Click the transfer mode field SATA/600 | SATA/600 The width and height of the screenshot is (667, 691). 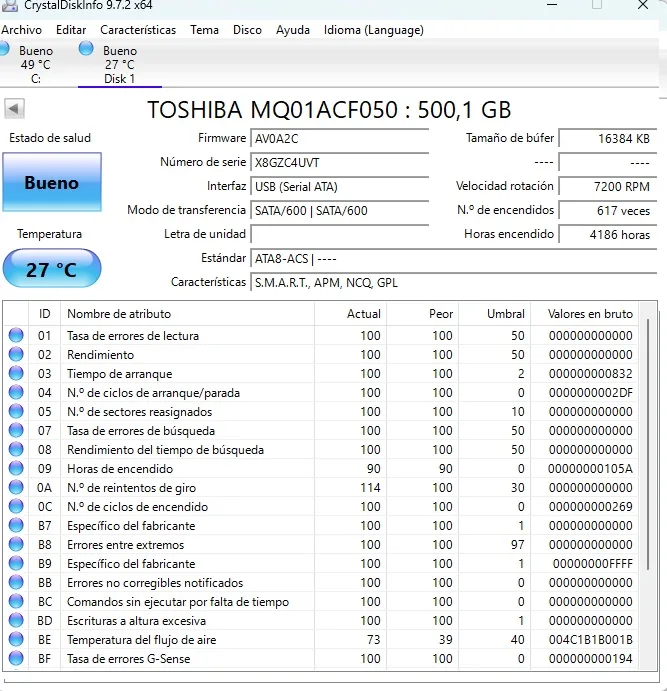point(340,210)
